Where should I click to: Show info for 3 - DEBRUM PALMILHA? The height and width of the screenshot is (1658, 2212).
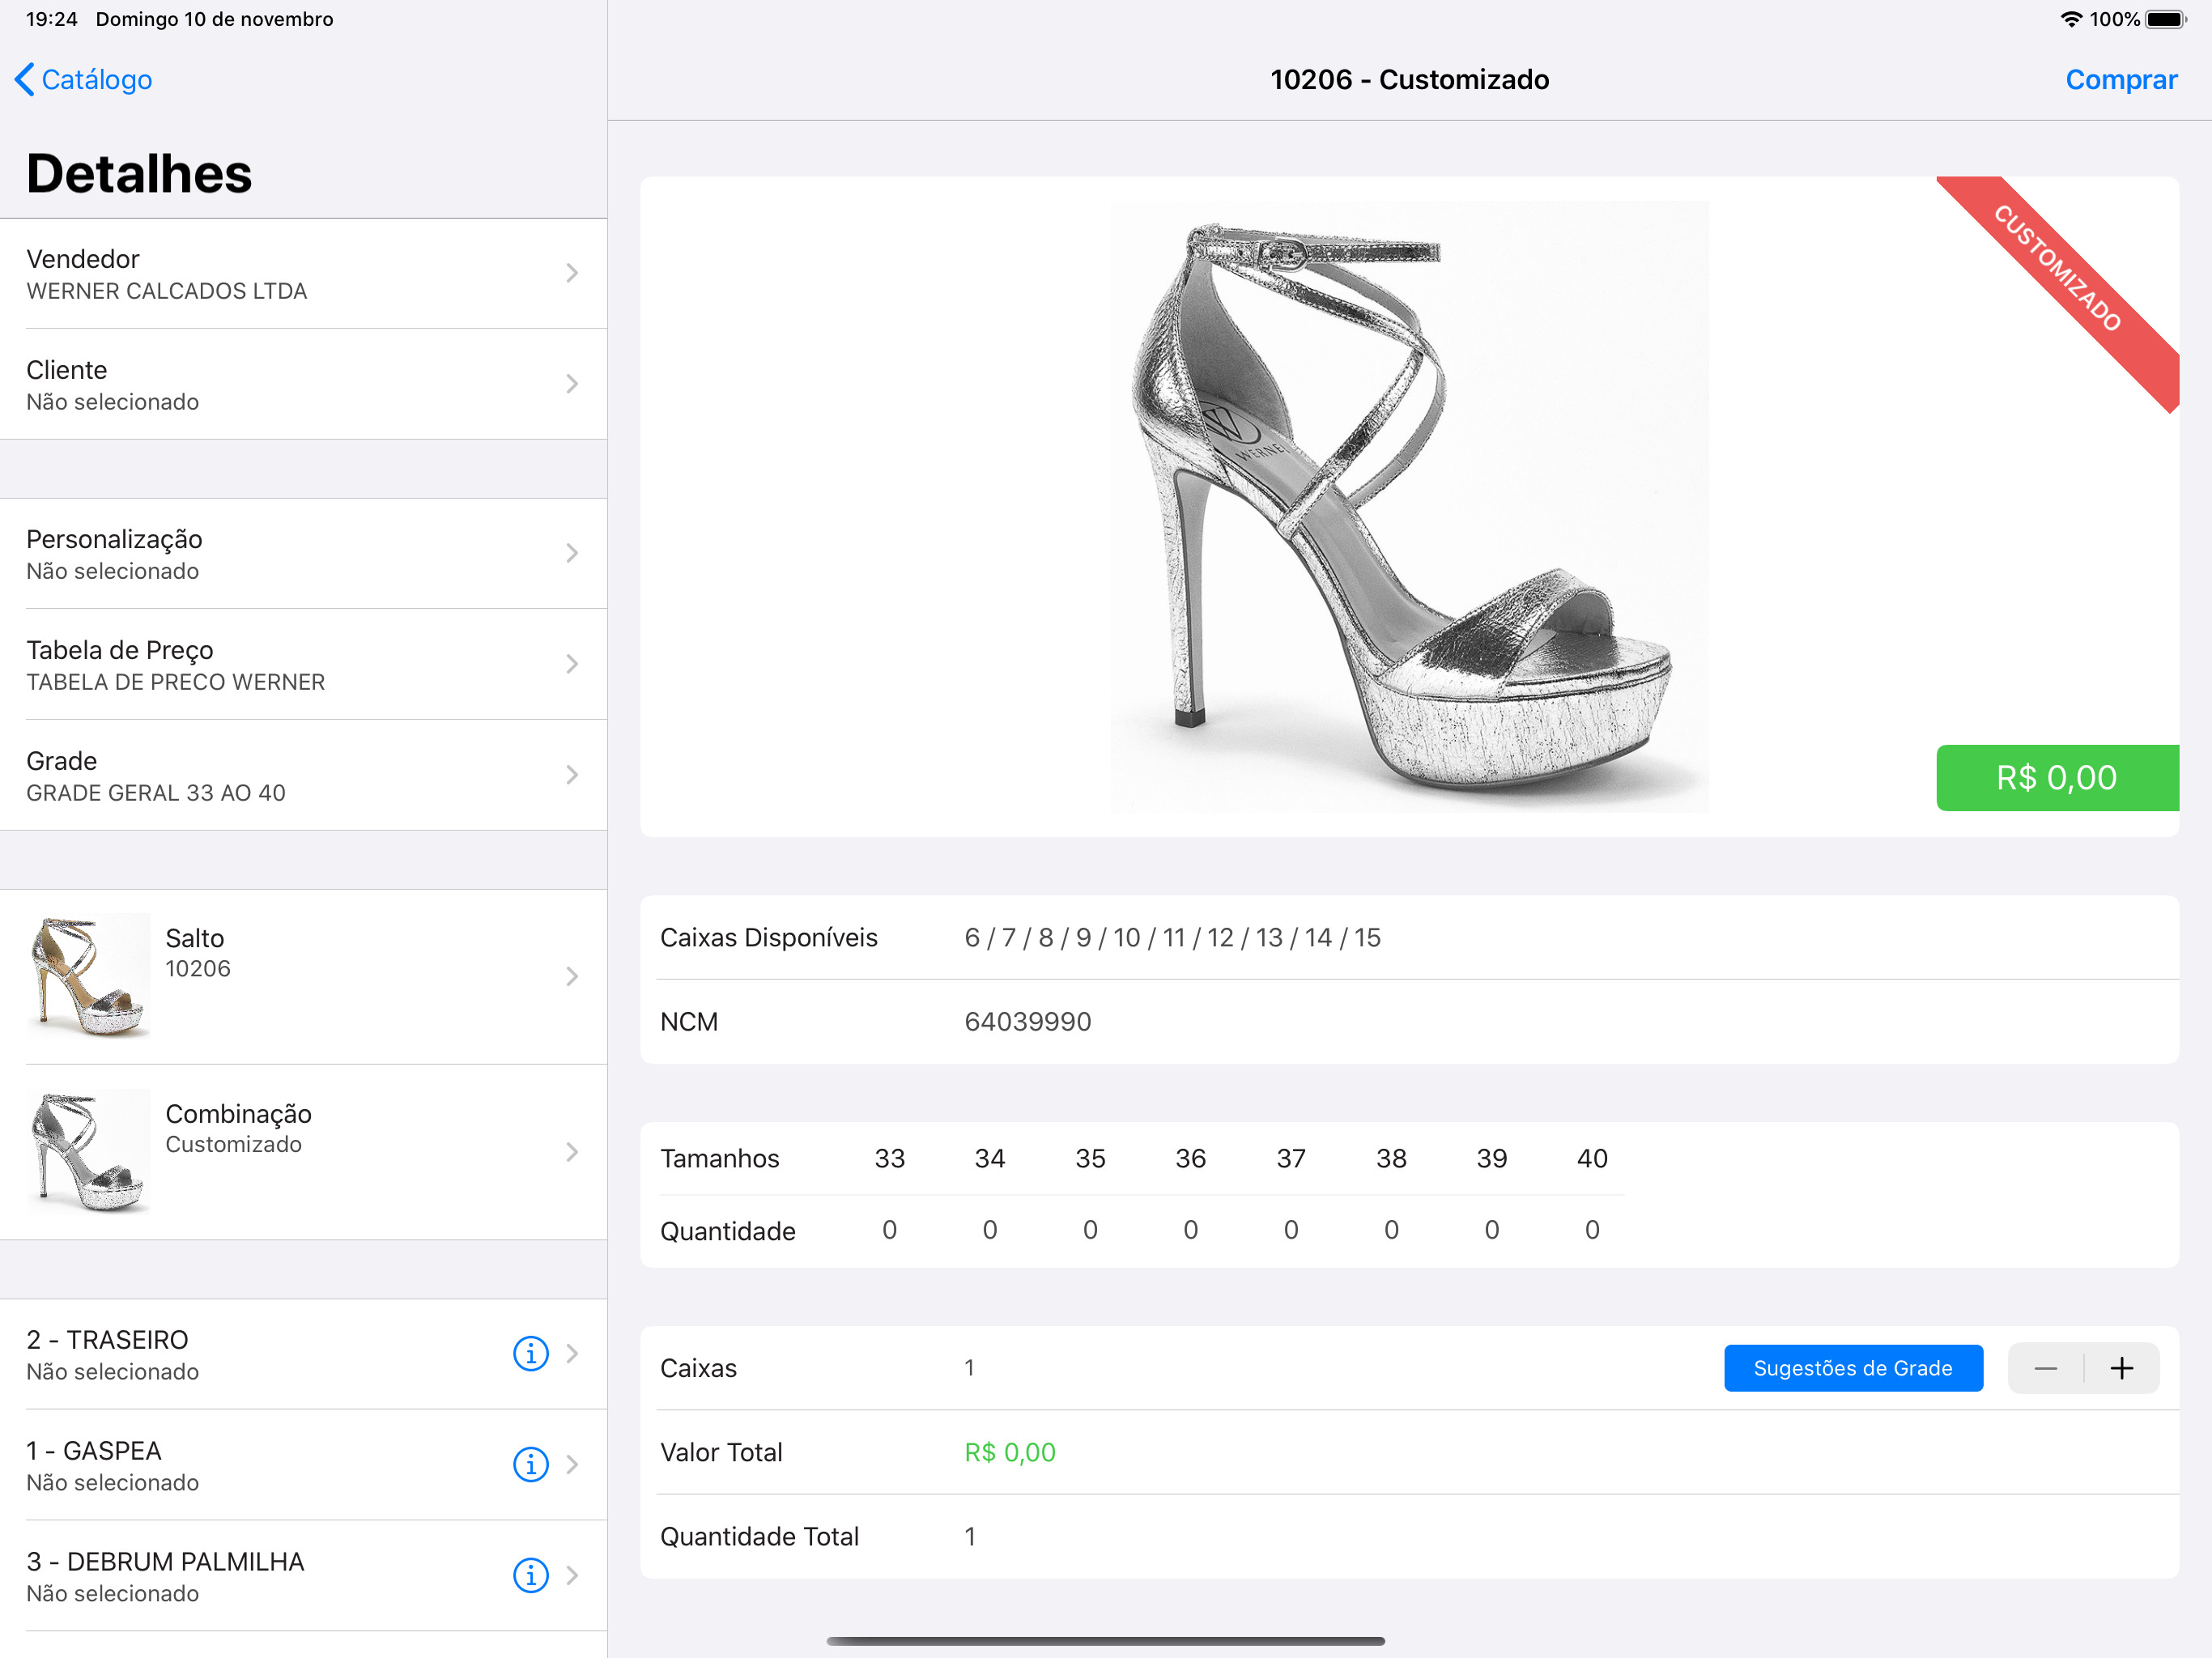pyautogui.click(x=530, y=1575)
